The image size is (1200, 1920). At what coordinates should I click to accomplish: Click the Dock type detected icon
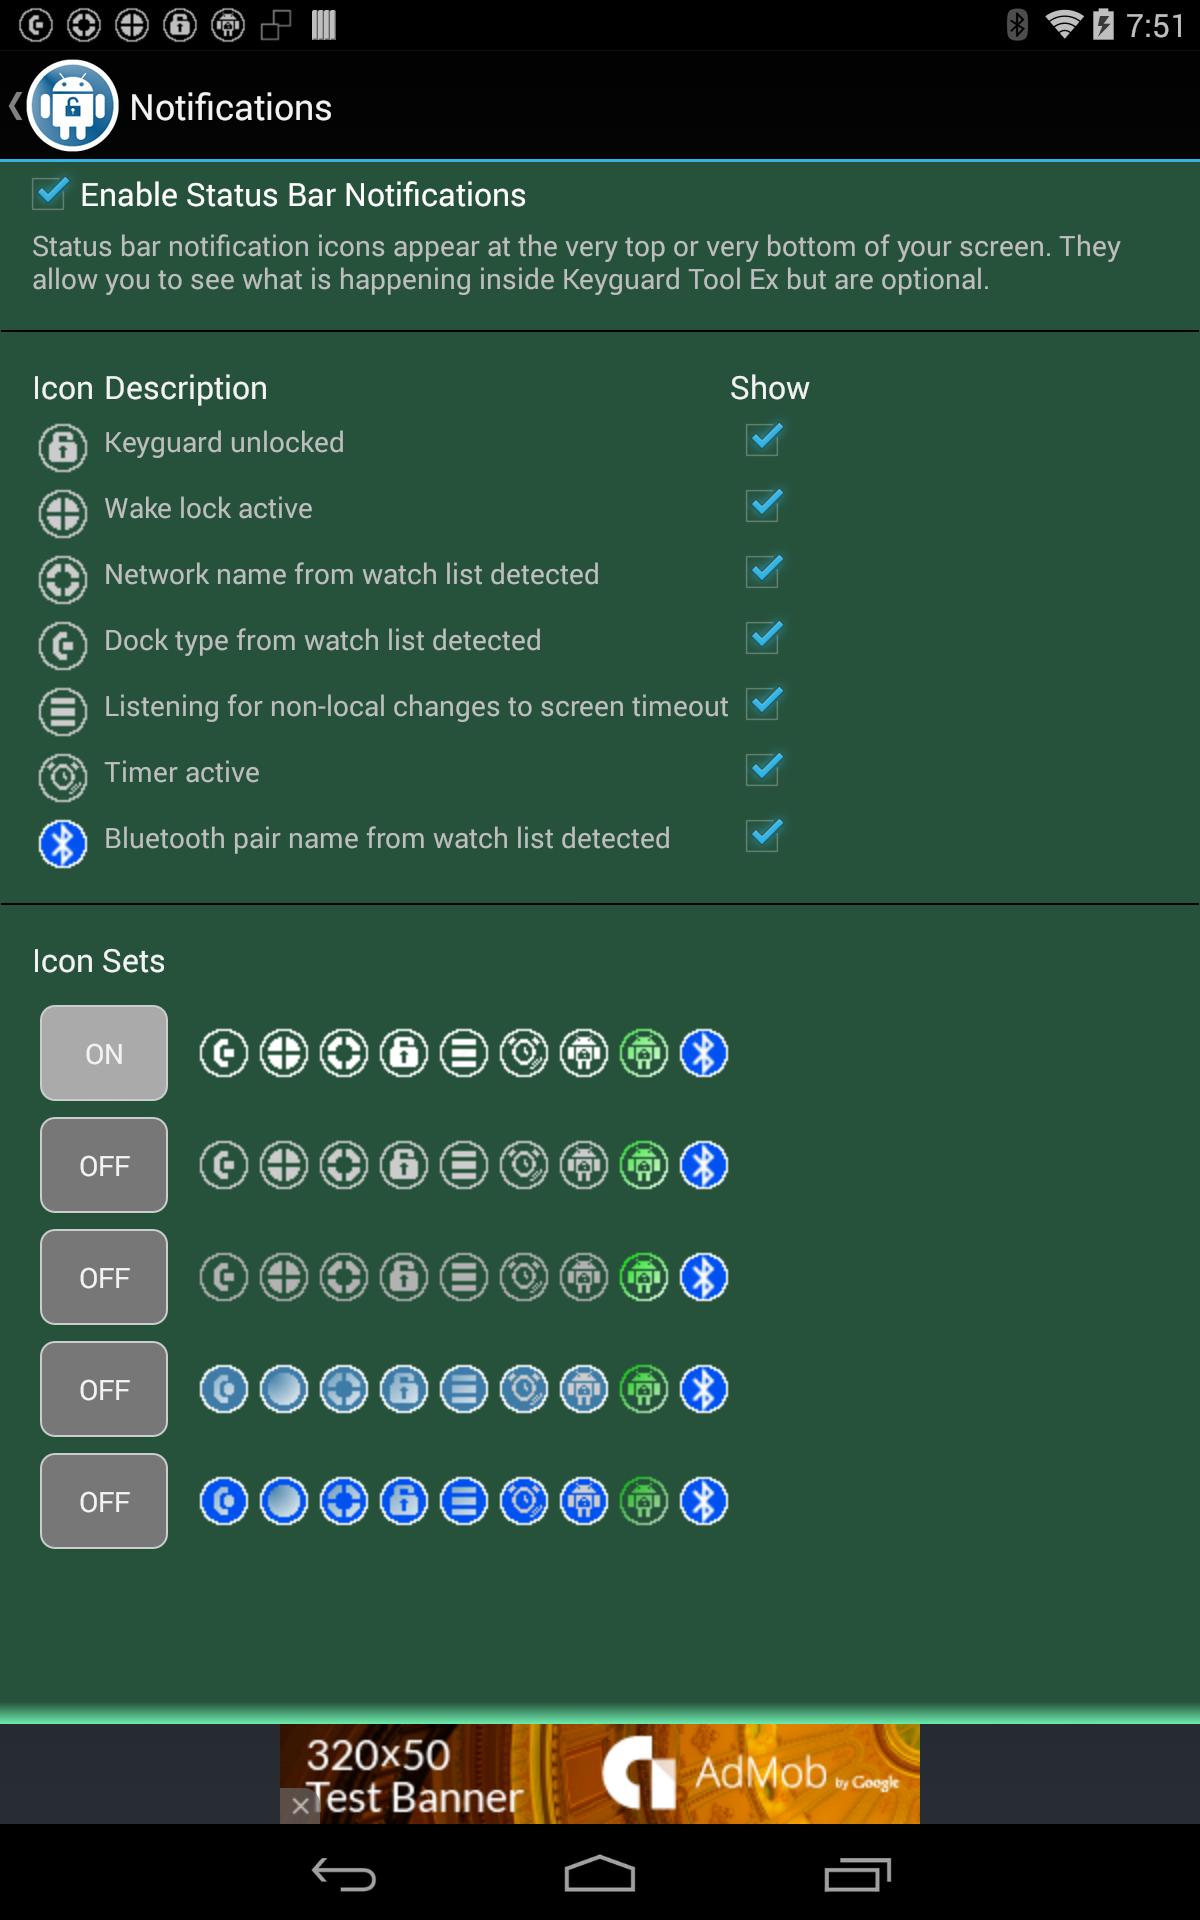[x=62, y=645]
